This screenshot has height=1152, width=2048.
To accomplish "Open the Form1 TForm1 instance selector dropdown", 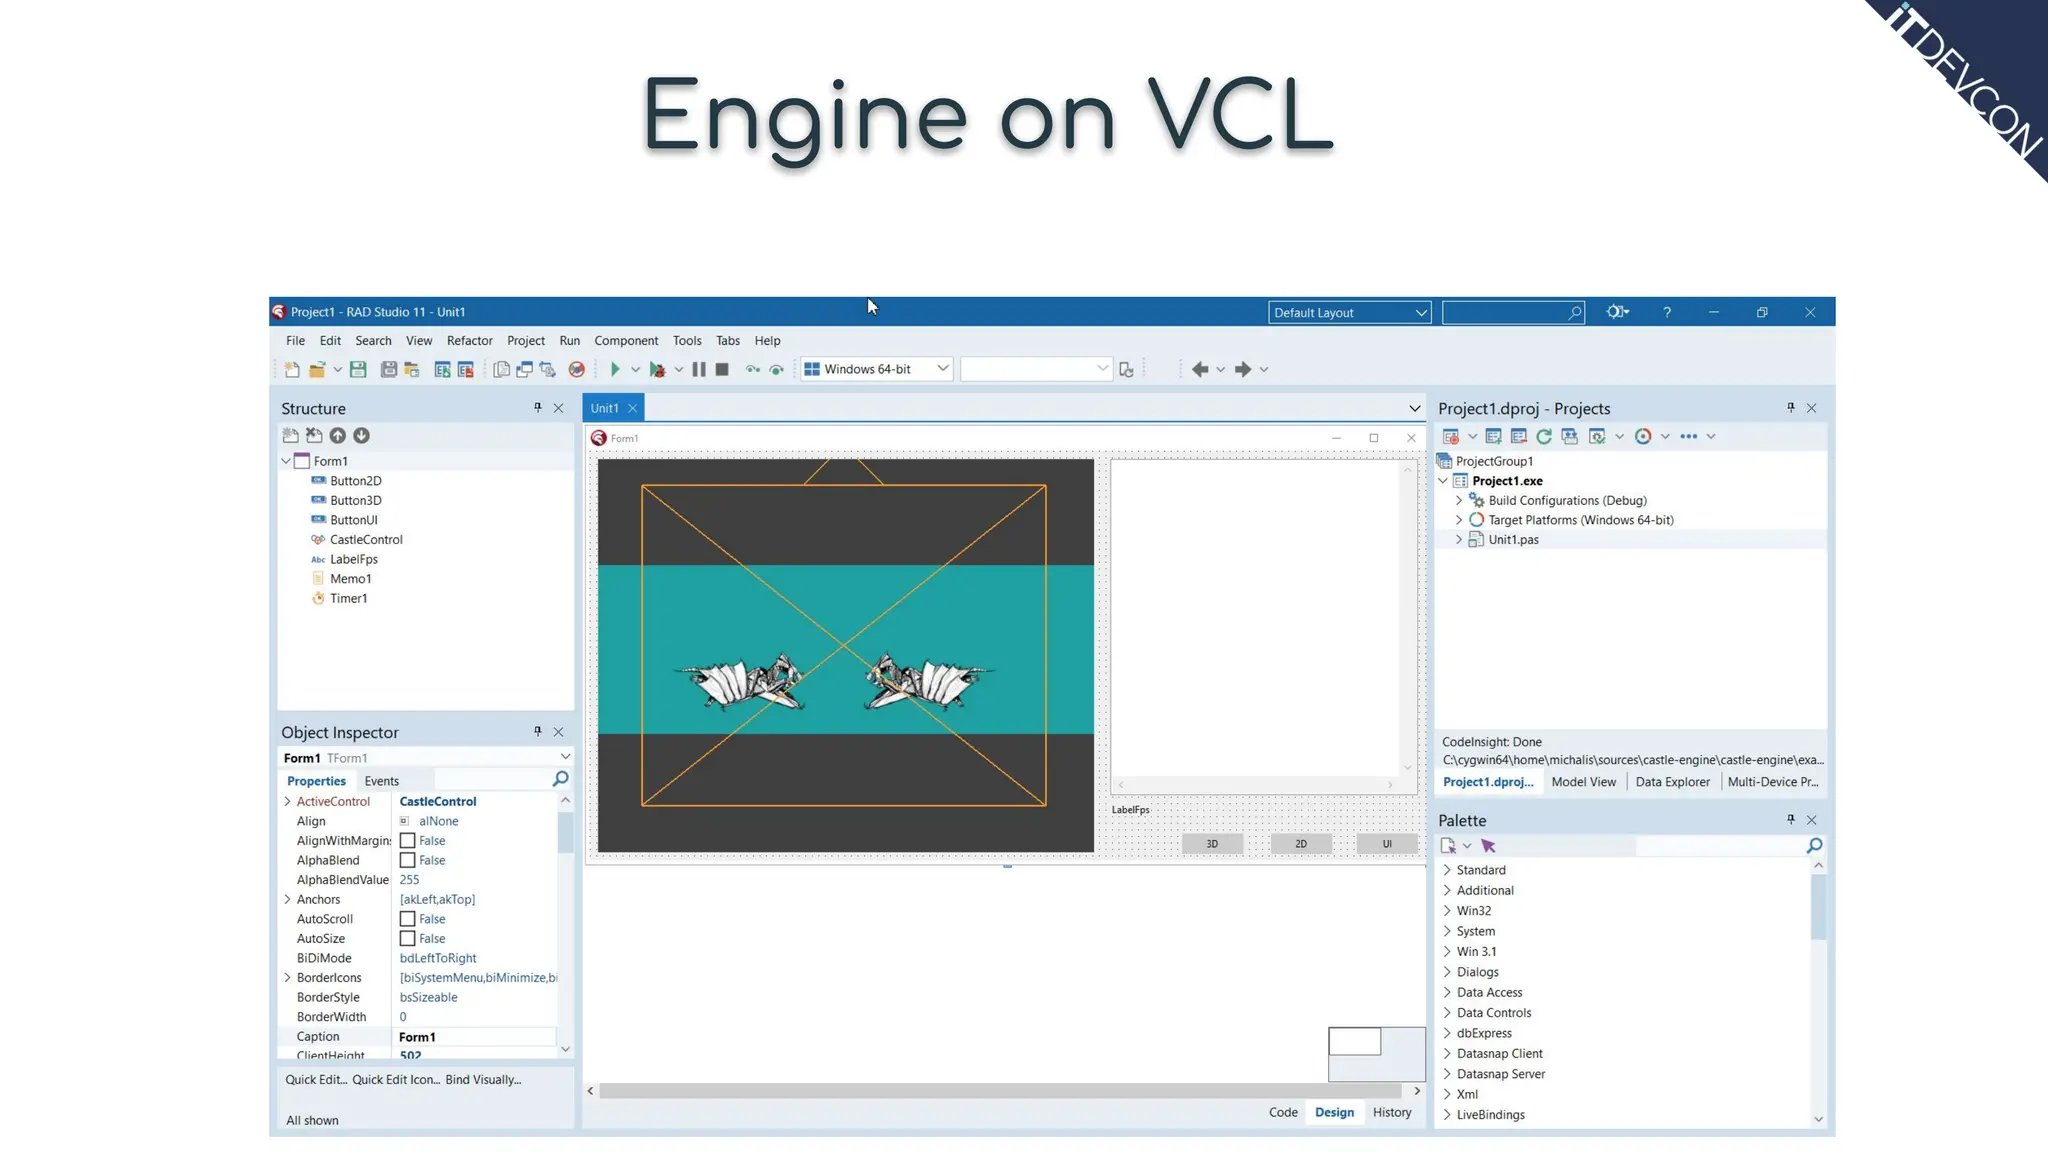I will click(565, 757).
